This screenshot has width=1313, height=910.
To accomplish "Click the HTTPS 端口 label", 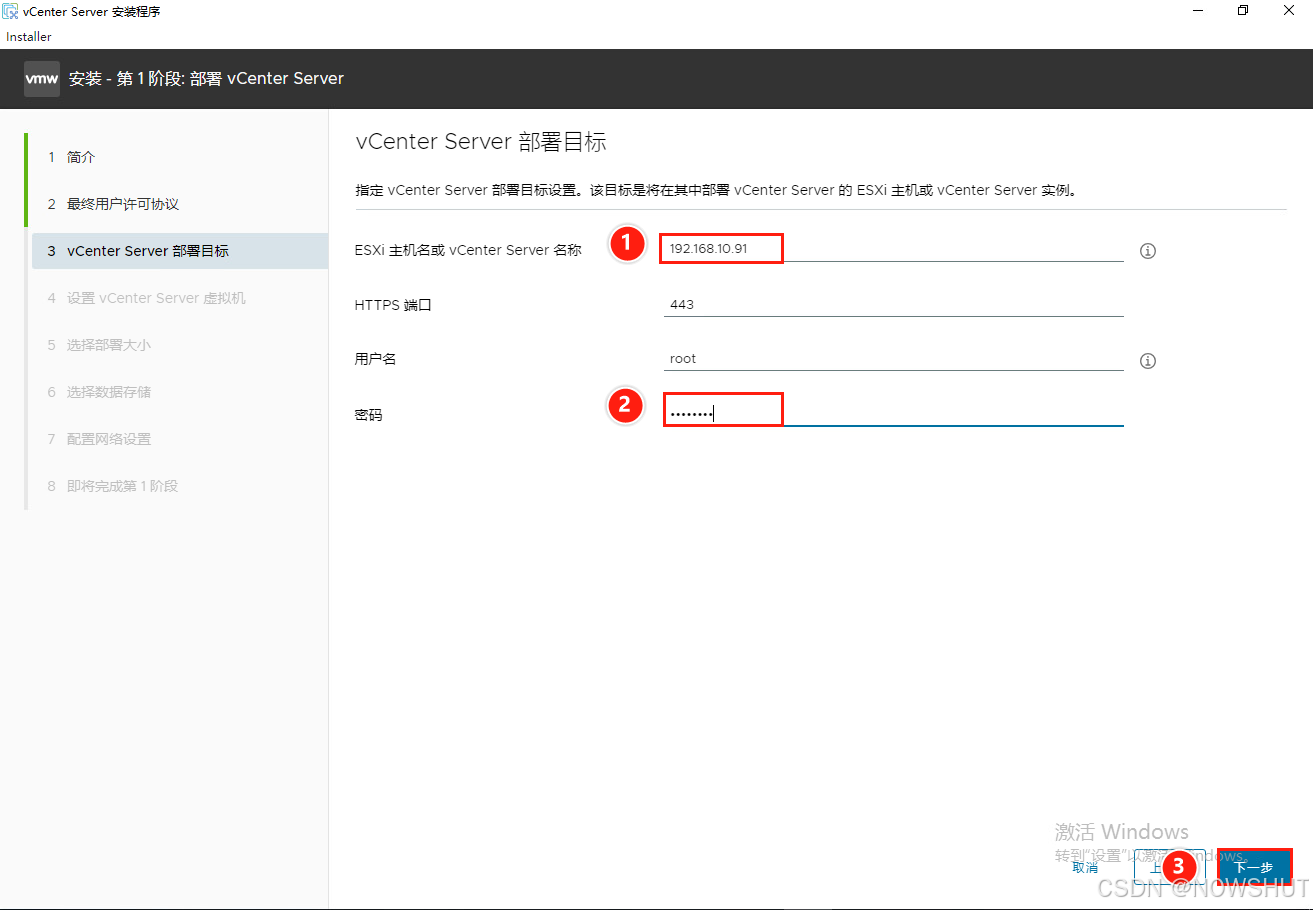I will pyautogui.click(x=393, y=305).
